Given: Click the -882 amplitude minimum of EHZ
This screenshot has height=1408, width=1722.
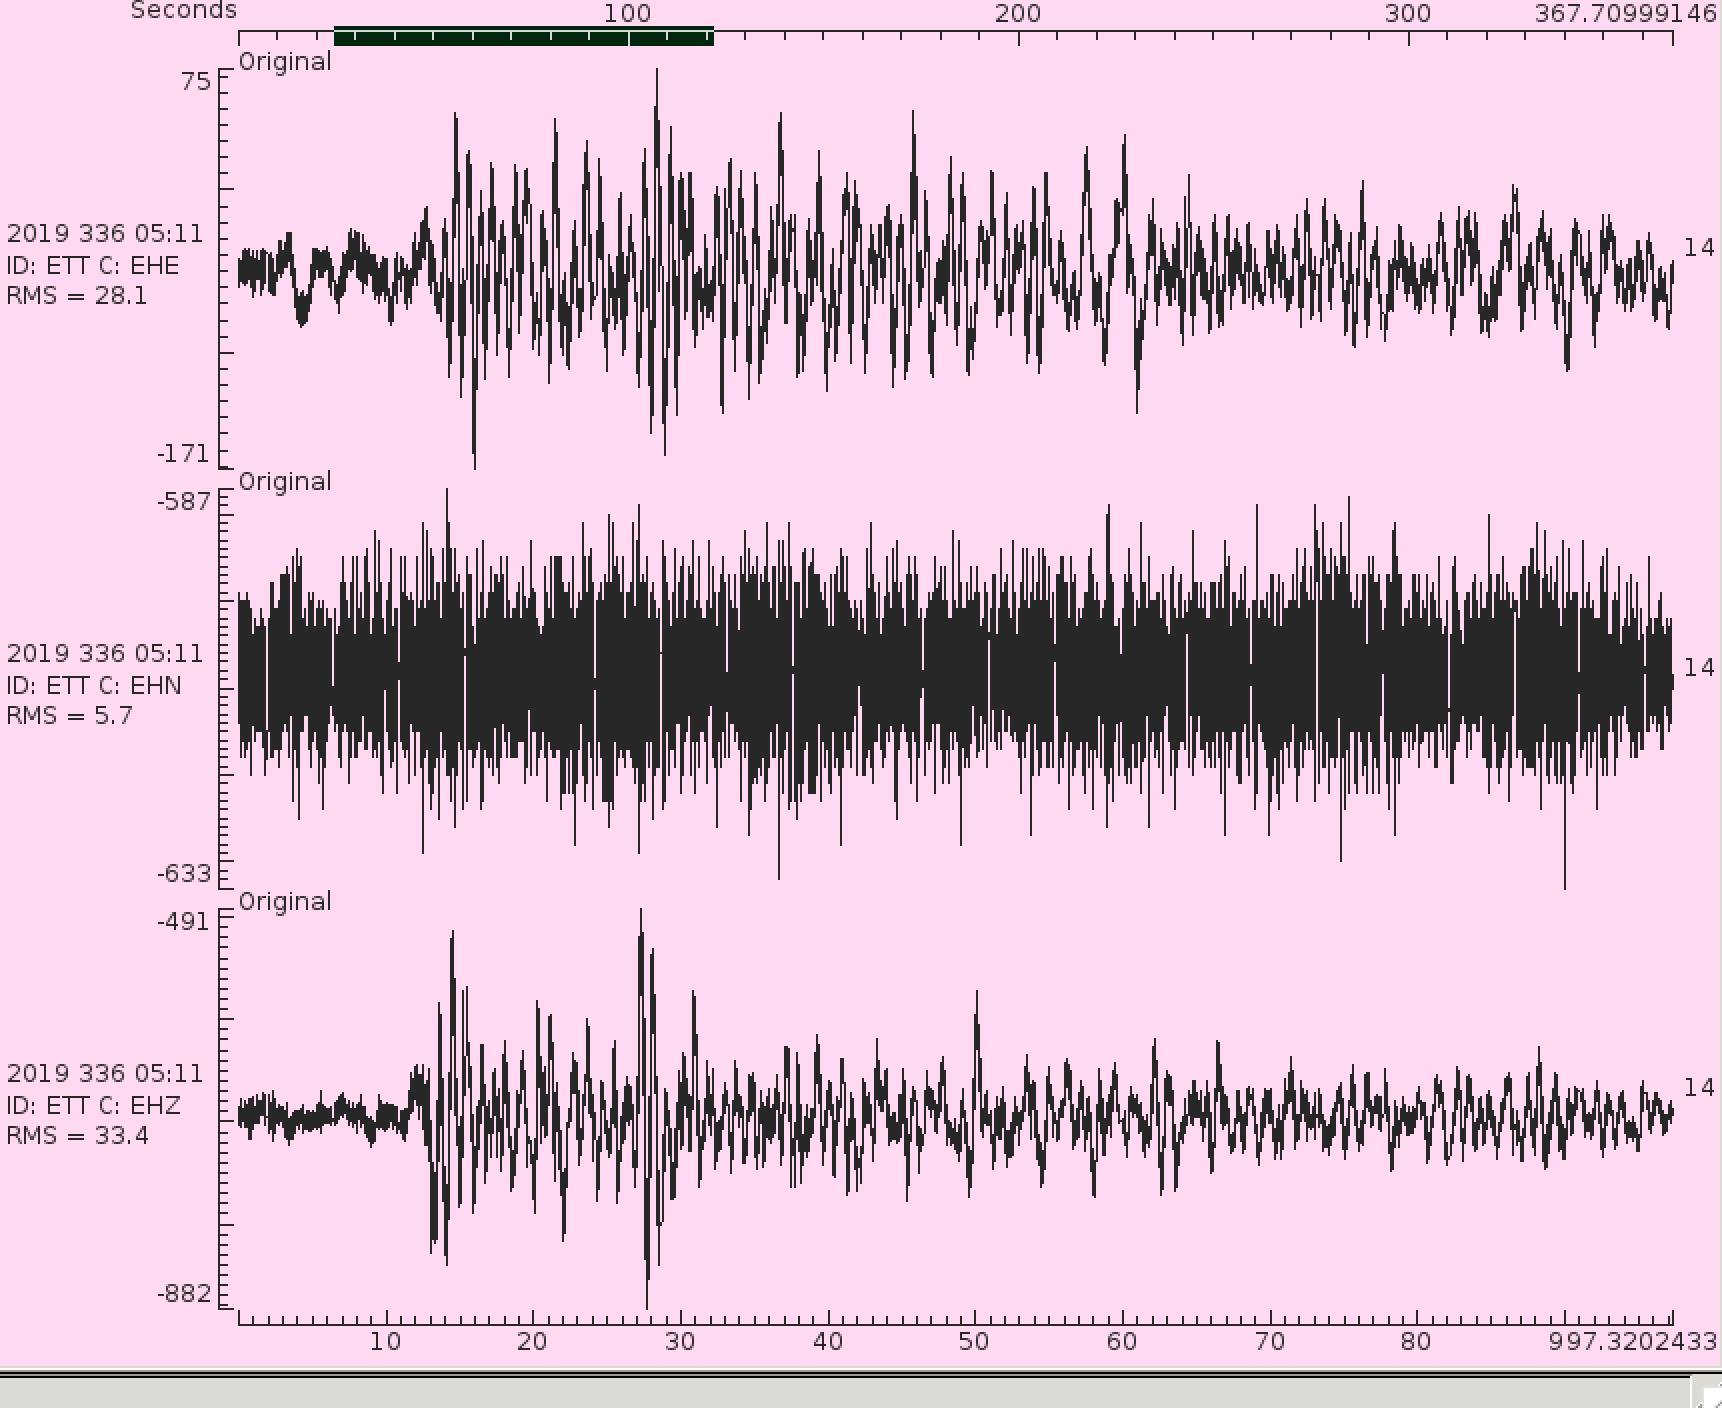Looking at the screenshot, I should click(184, 1294).
